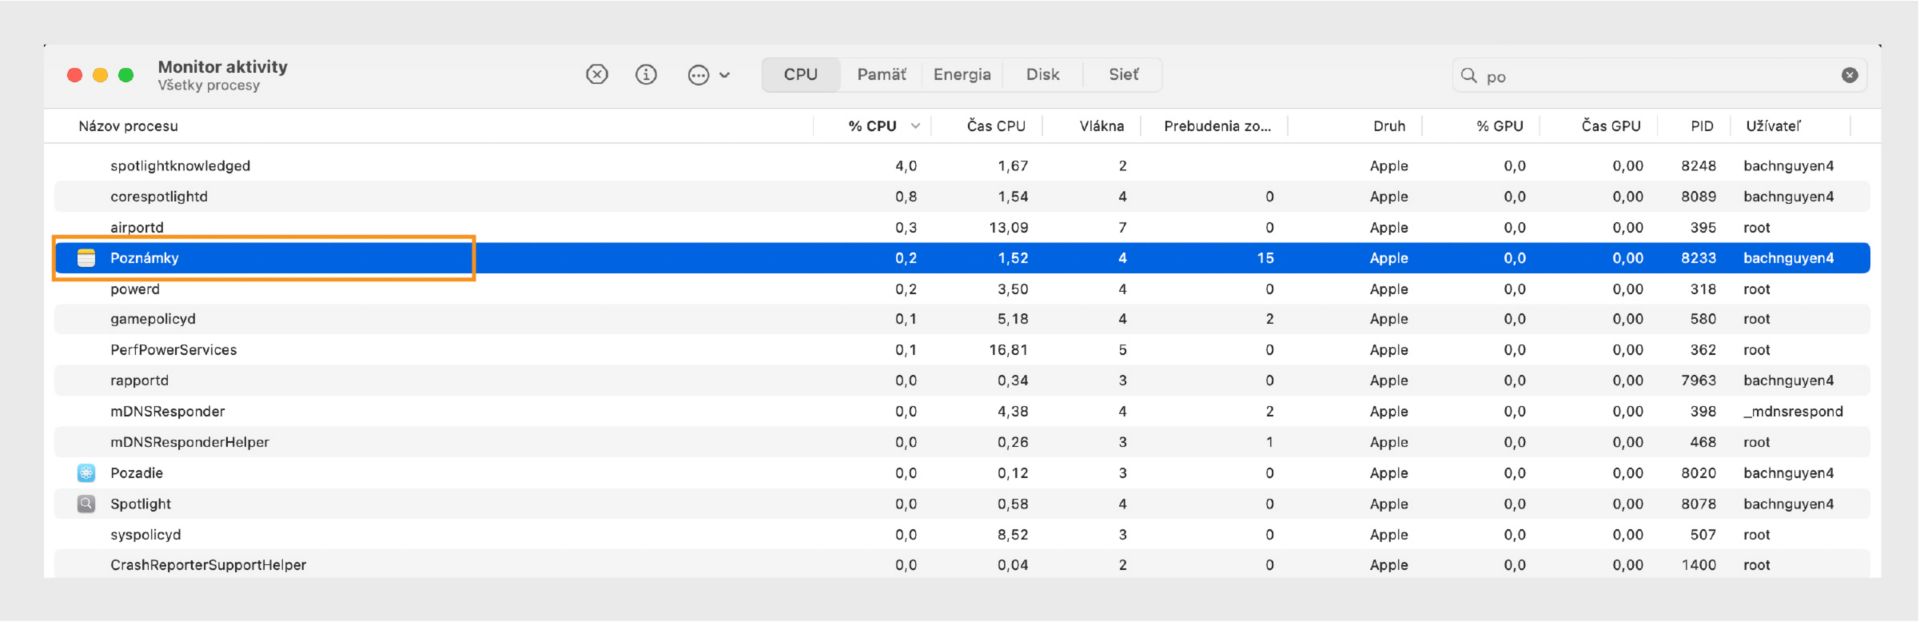The image size is (1920, 622).
Task: Click the red close window button
Action: [x=75, y=75]
